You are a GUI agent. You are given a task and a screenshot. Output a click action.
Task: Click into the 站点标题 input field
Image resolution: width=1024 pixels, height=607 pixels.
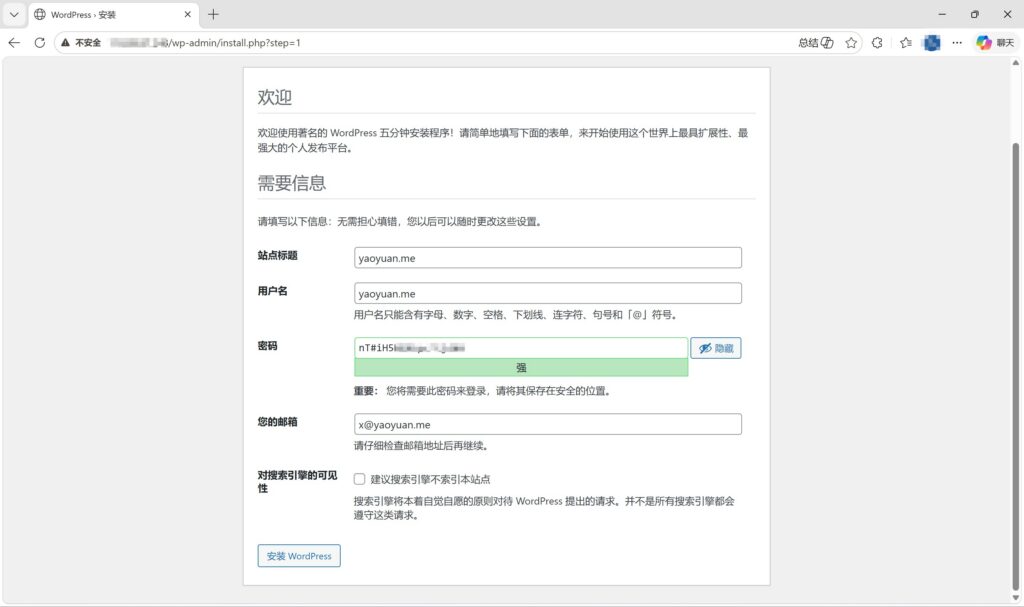coord(547,258)
